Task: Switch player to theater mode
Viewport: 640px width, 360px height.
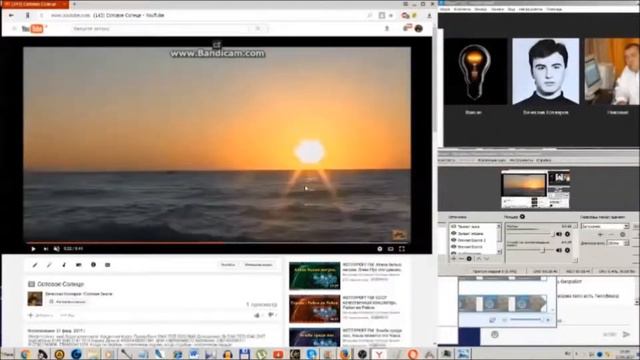Action: [391, 249]
